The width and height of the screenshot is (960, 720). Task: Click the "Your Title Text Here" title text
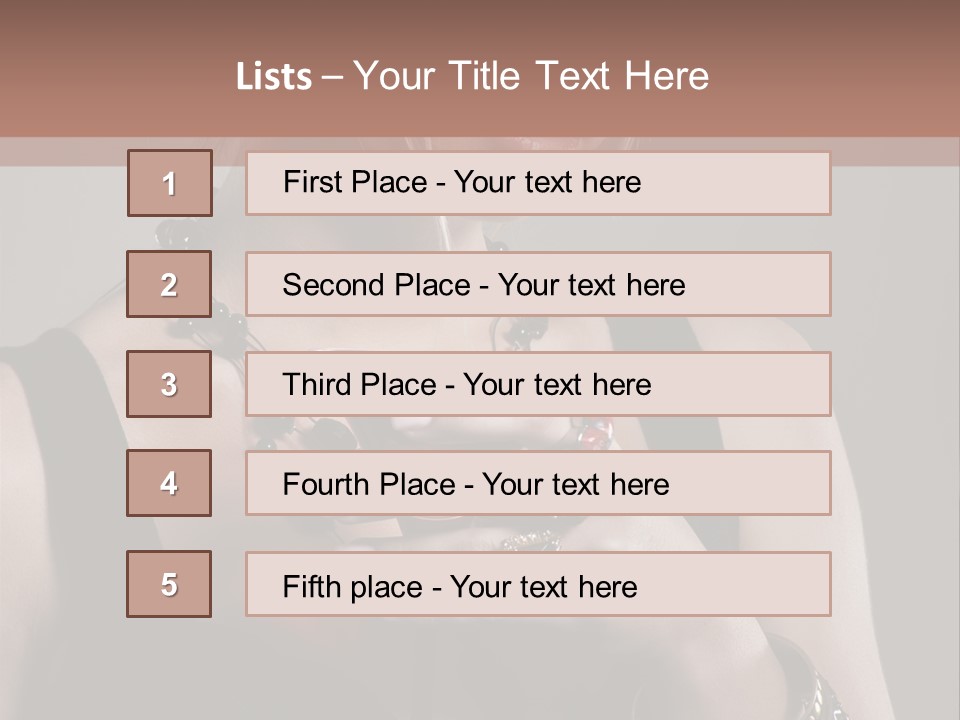coord(531,76)
